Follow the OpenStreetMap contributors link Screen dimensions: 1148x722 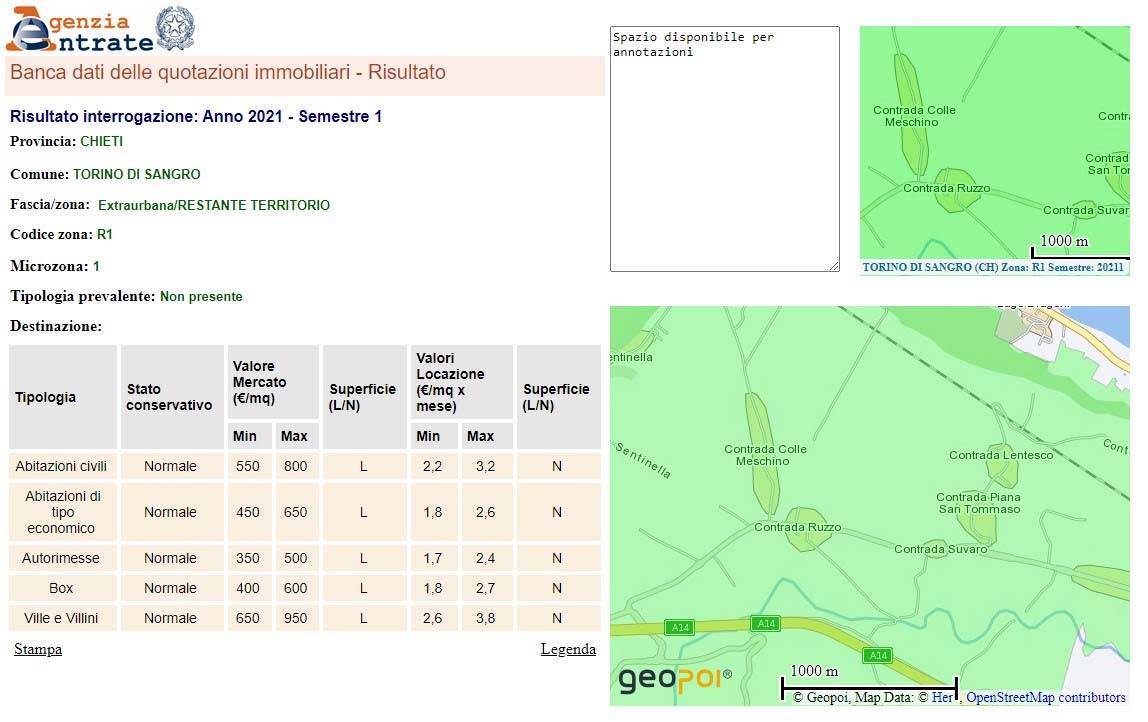(x=1045, y=698)
